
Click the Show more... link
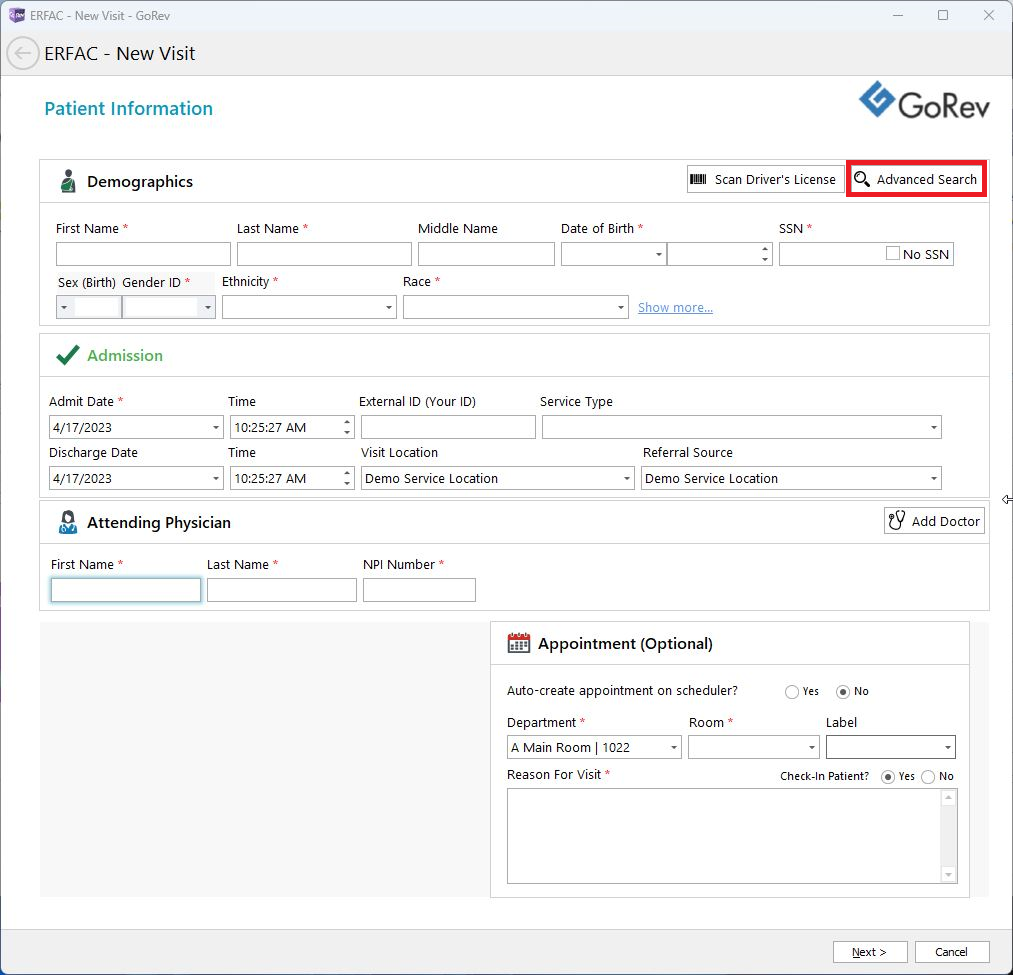(x=675, y=308)
